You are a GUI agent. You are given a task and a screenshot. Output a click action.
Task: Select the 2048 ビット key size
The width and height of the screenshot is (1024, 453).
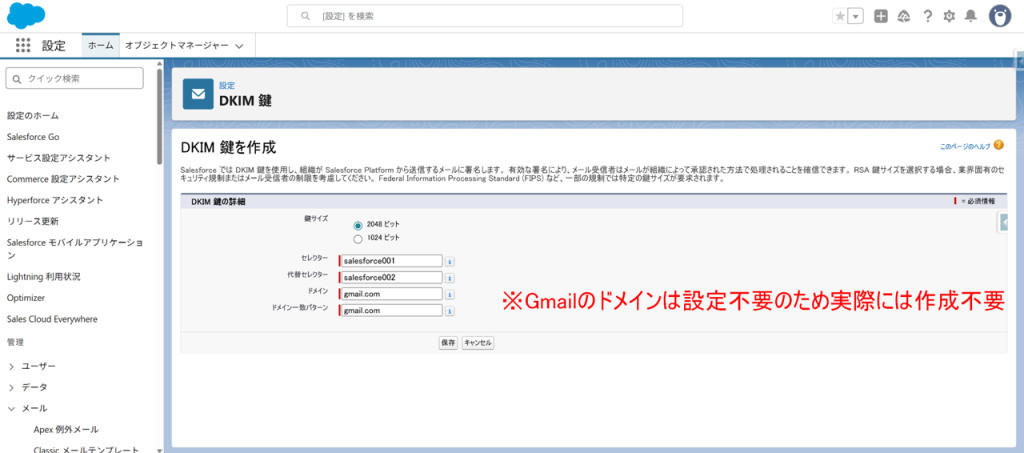(358, 225)
